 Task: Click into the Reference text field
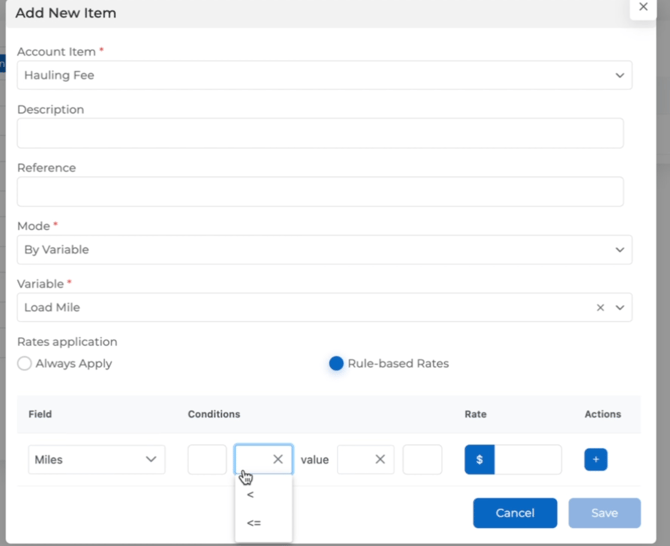tap(320, 192)
